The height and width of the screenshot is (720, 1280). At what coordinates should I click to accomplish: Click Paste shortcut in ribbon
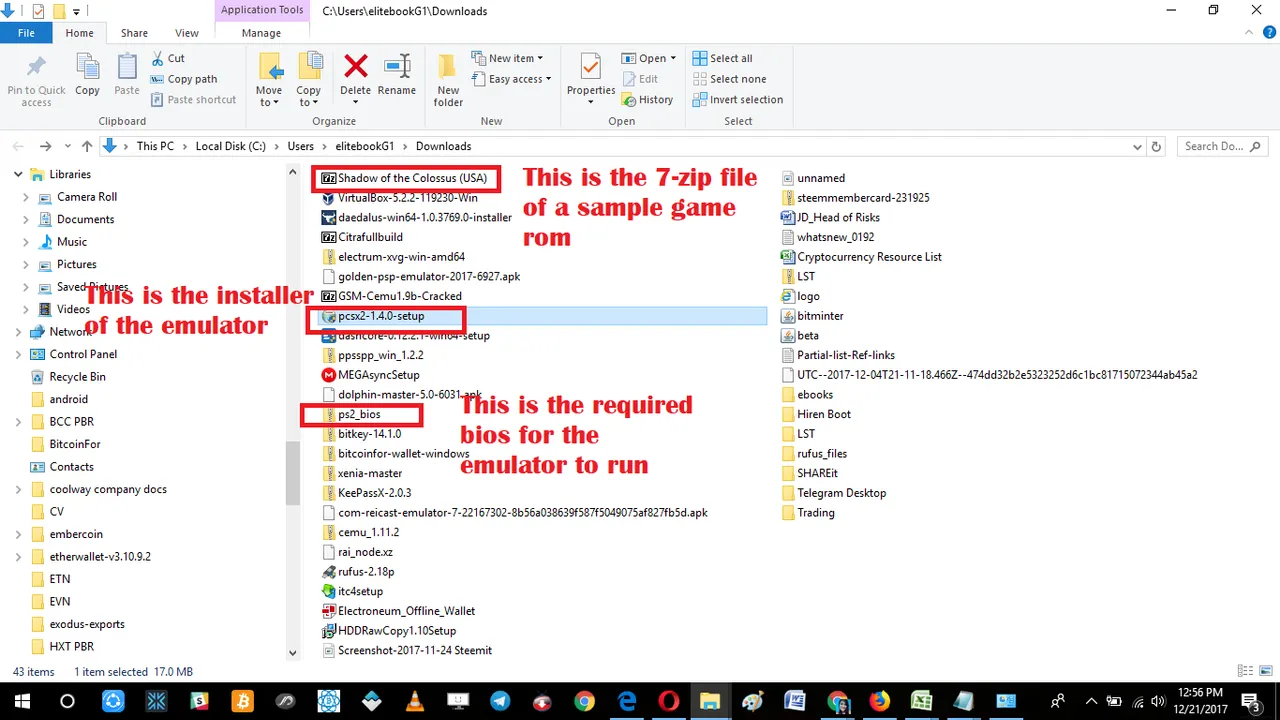click(194, 100)
